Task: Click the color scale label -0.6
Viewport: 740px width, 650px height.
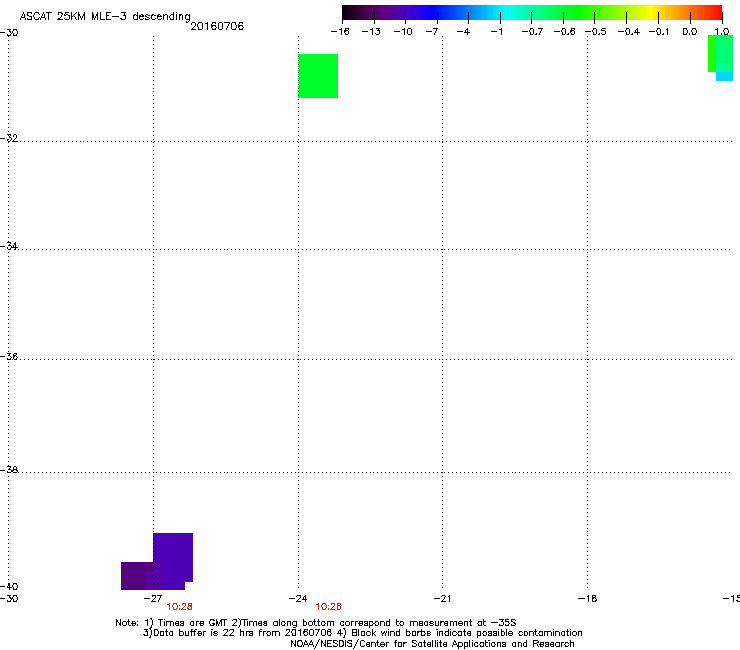Action: [x=564, y=32]
